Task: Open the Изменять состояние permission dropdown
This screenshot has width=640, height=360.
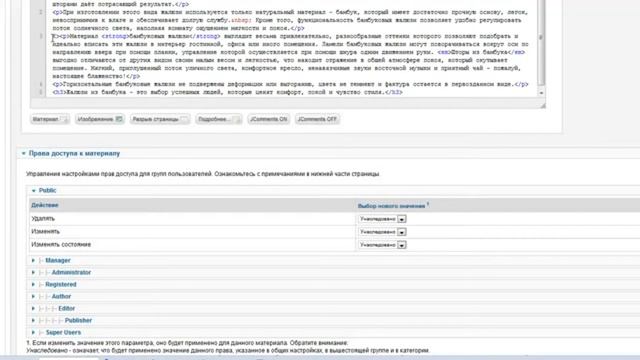Action: (382, 245)
